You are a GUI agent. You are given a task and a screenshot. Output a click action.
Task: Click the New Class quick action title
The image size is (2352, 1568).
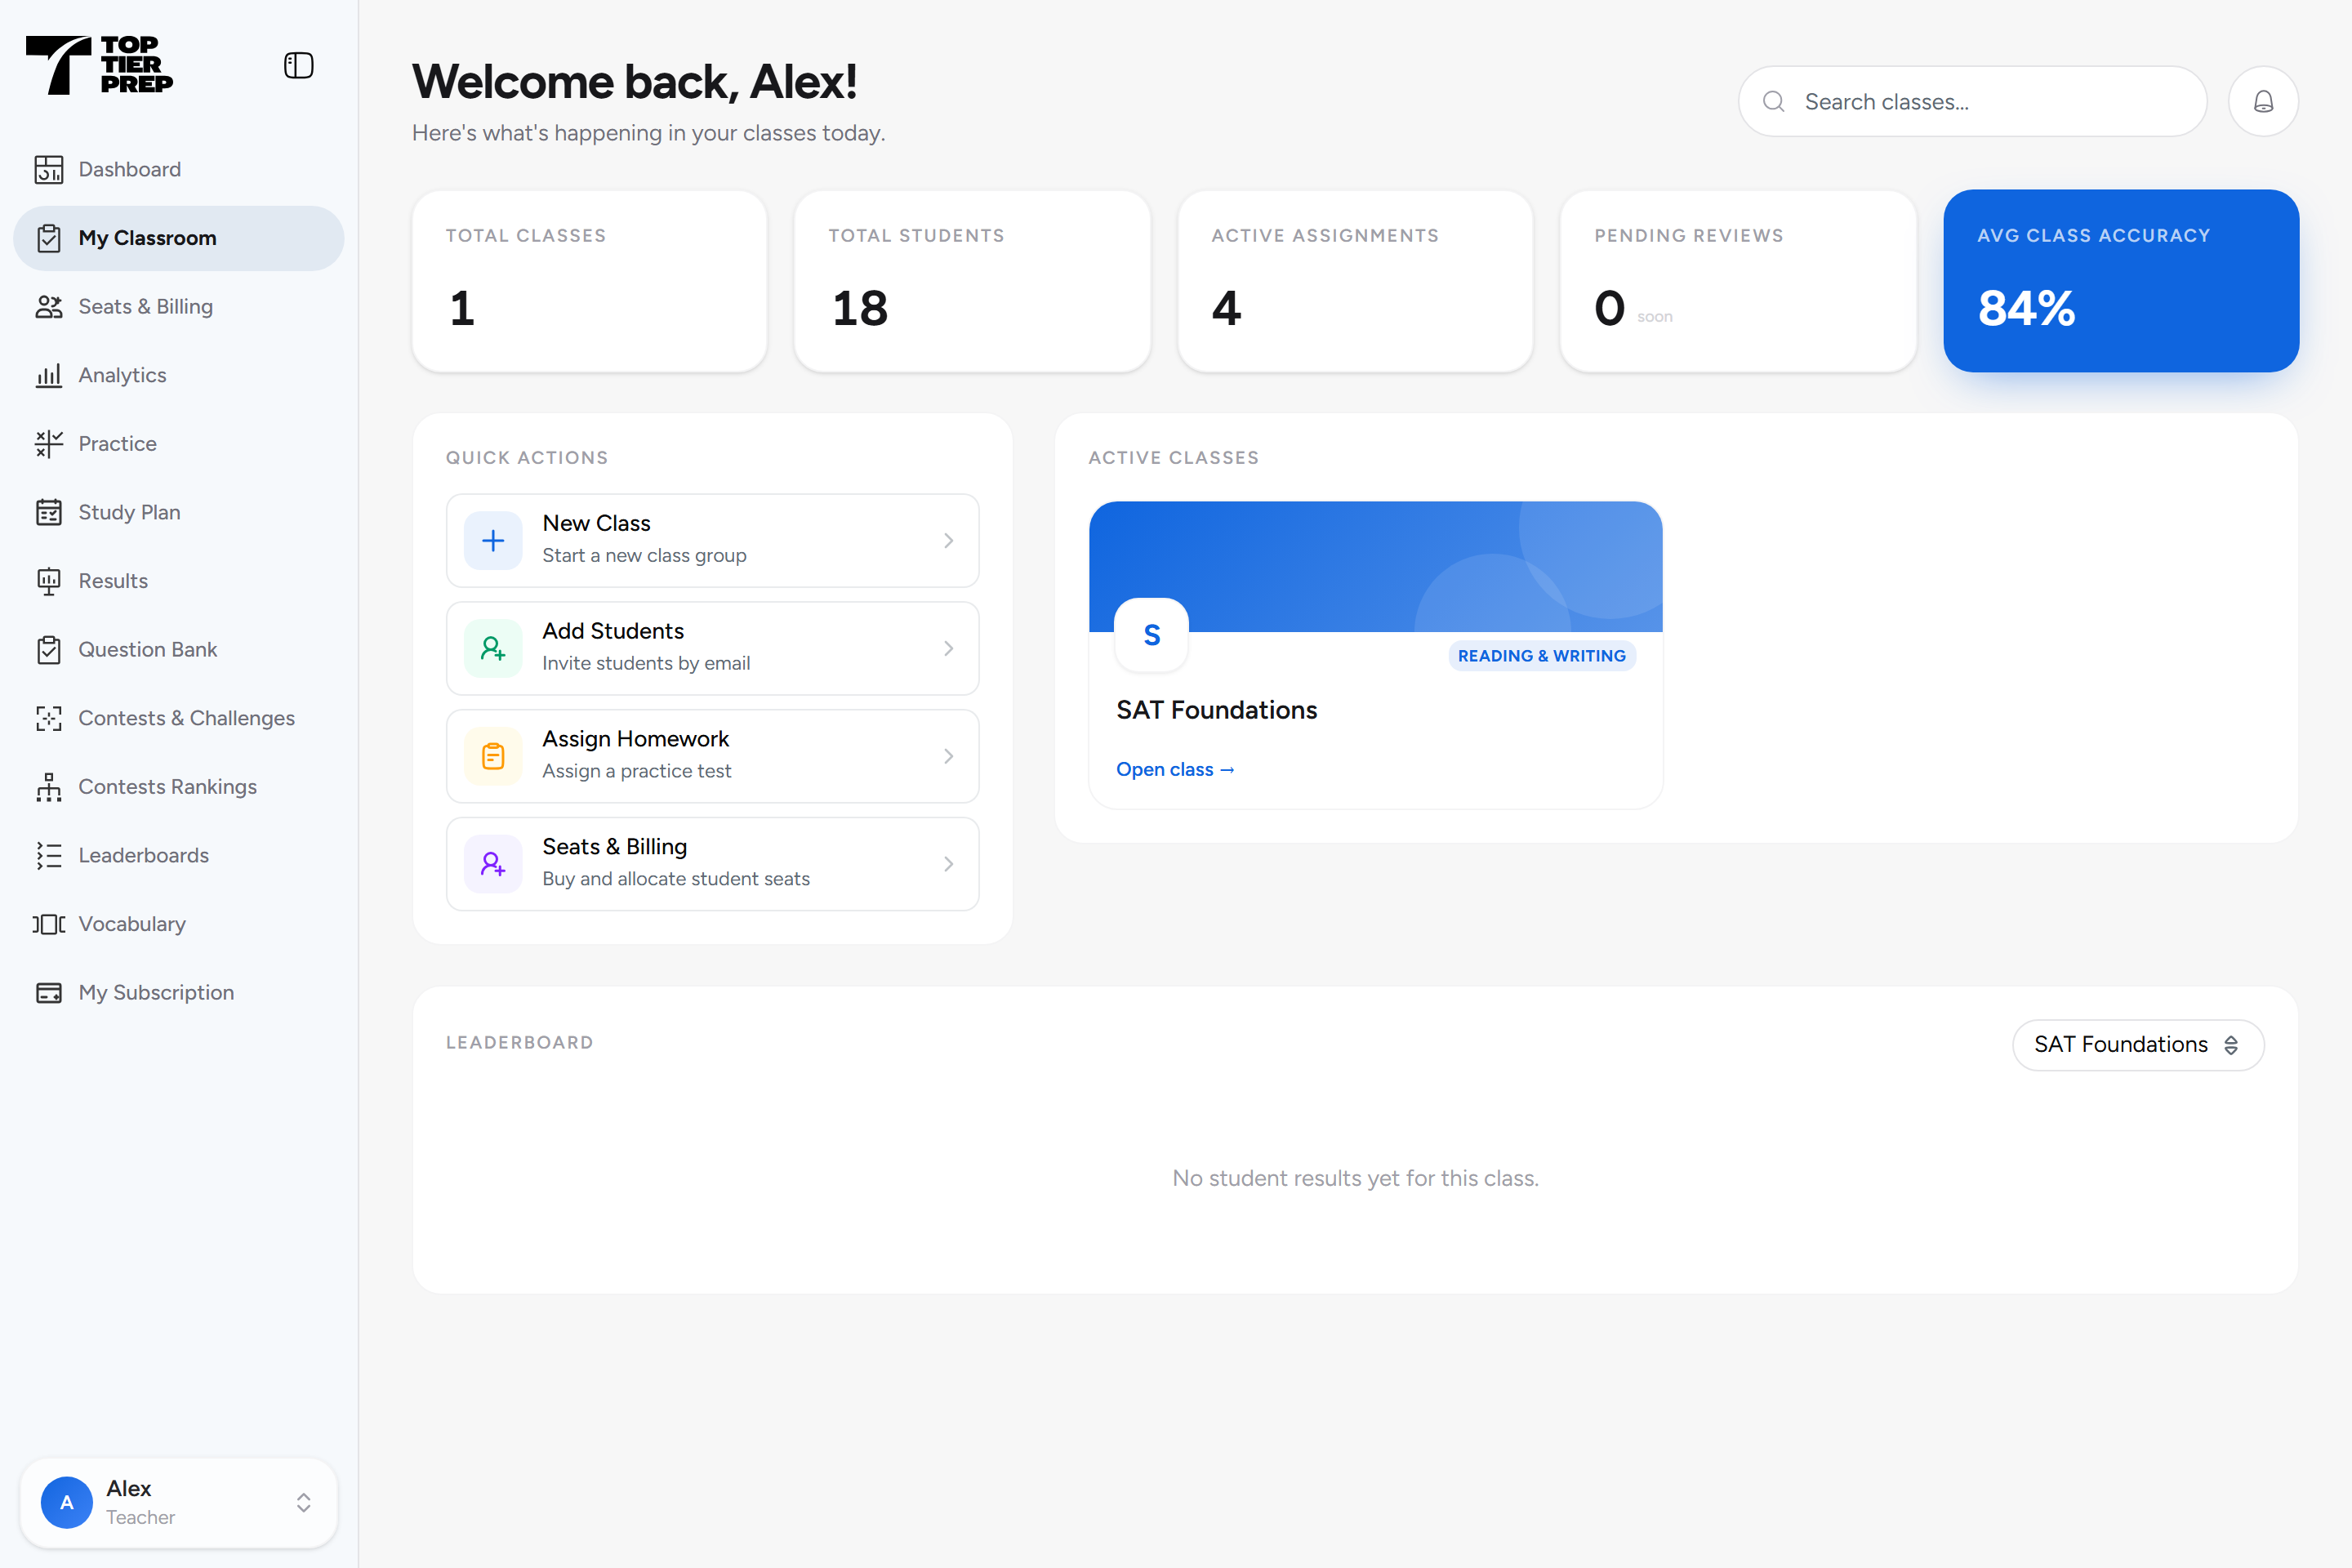(596, 523)
